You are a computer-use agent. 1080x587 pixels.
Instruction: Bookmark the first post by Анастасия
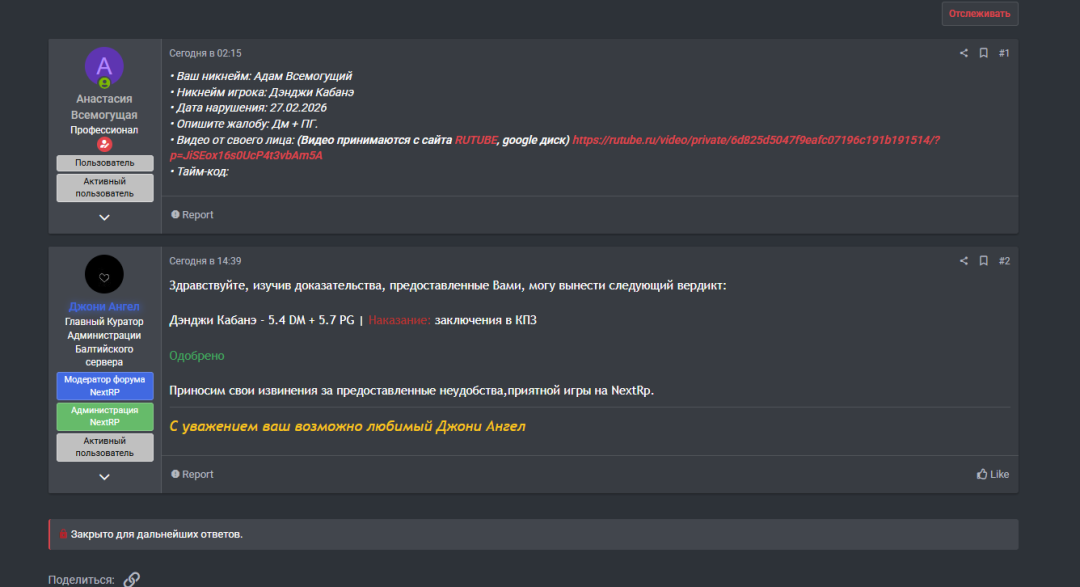coord(983,53)
